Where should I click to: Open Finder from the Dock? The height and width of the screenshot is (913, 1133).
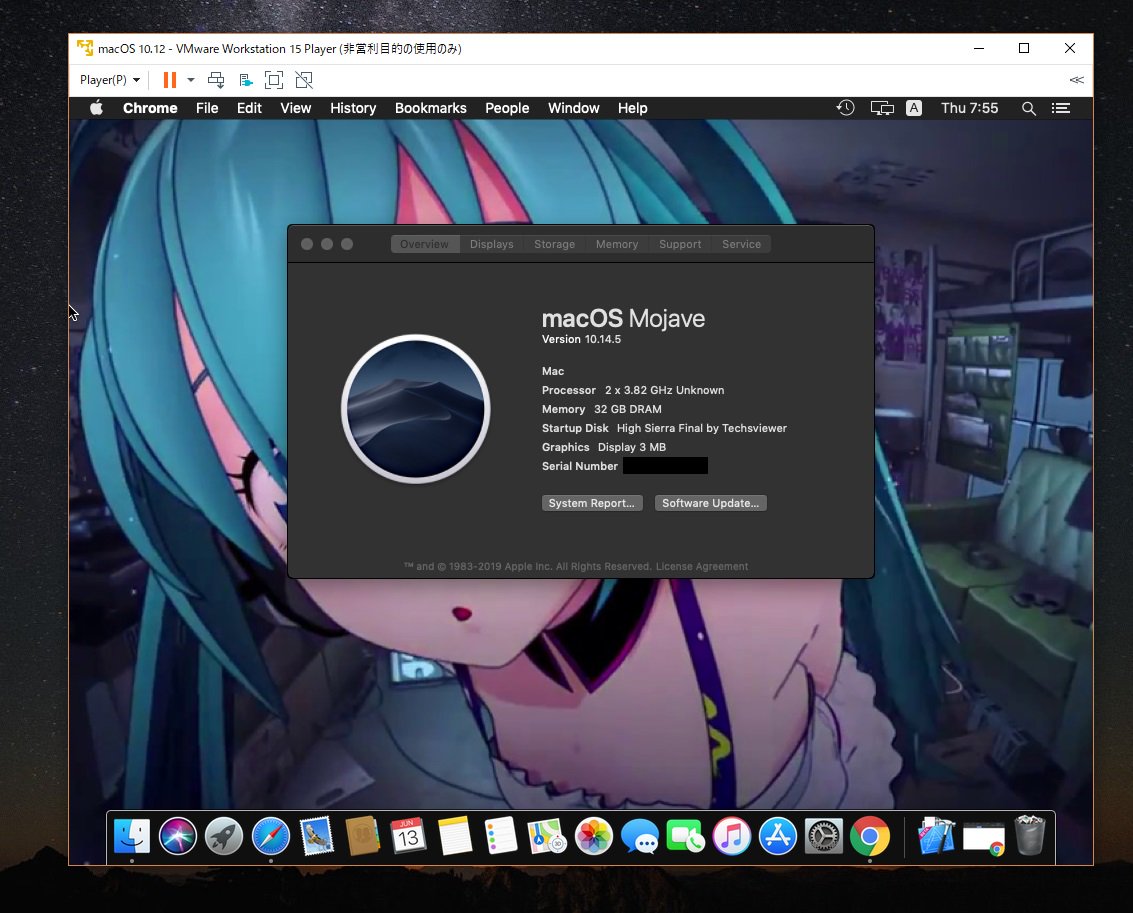132,836
